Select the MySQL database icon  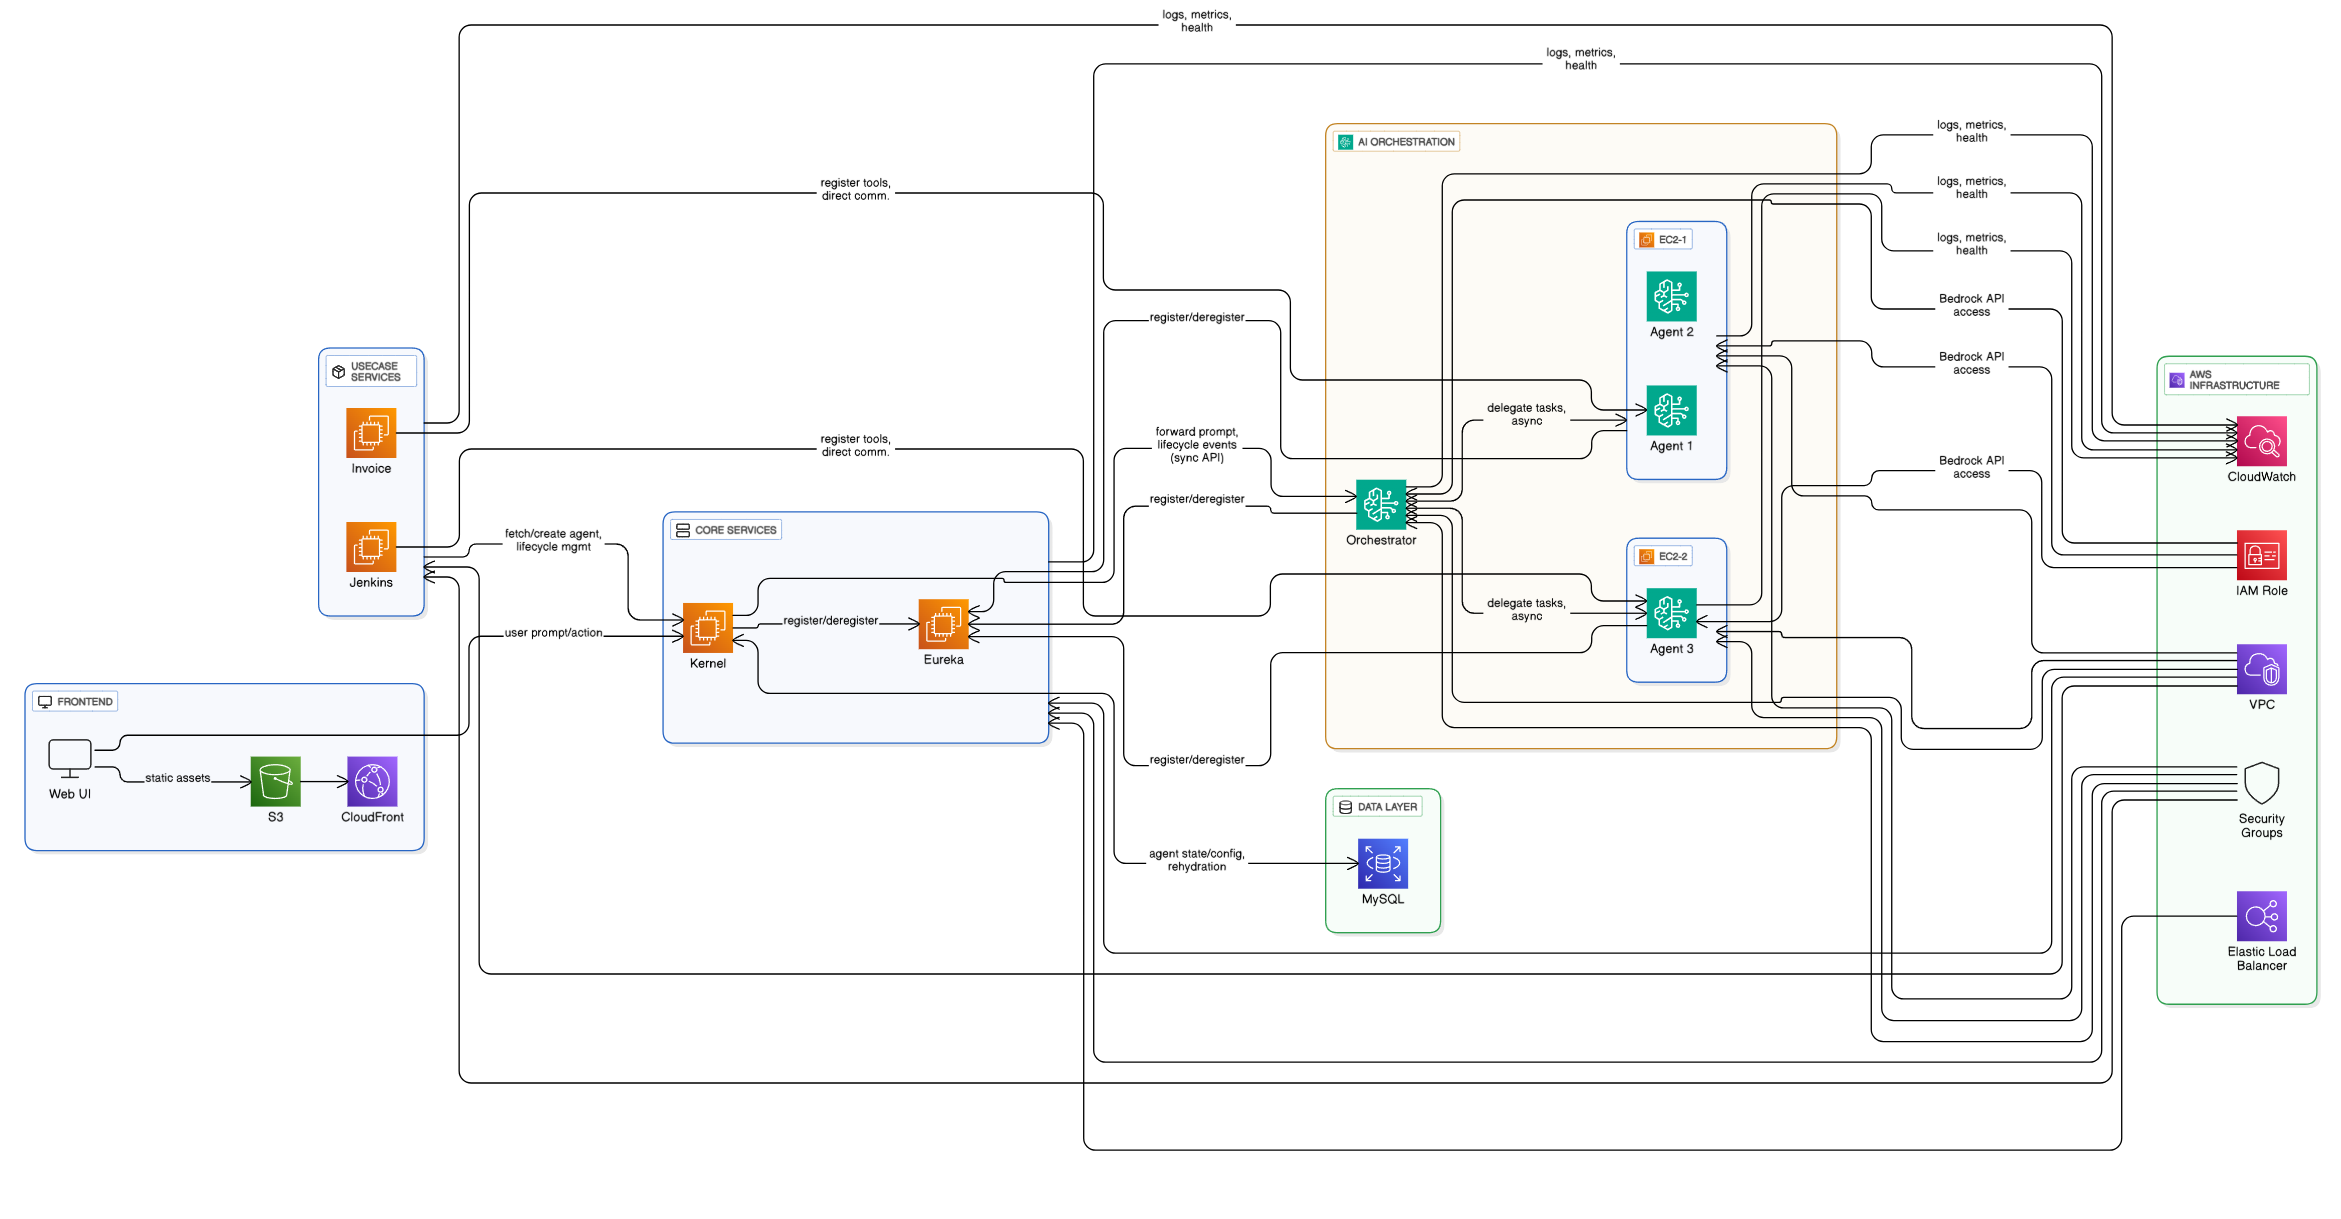click(1382, 863)
